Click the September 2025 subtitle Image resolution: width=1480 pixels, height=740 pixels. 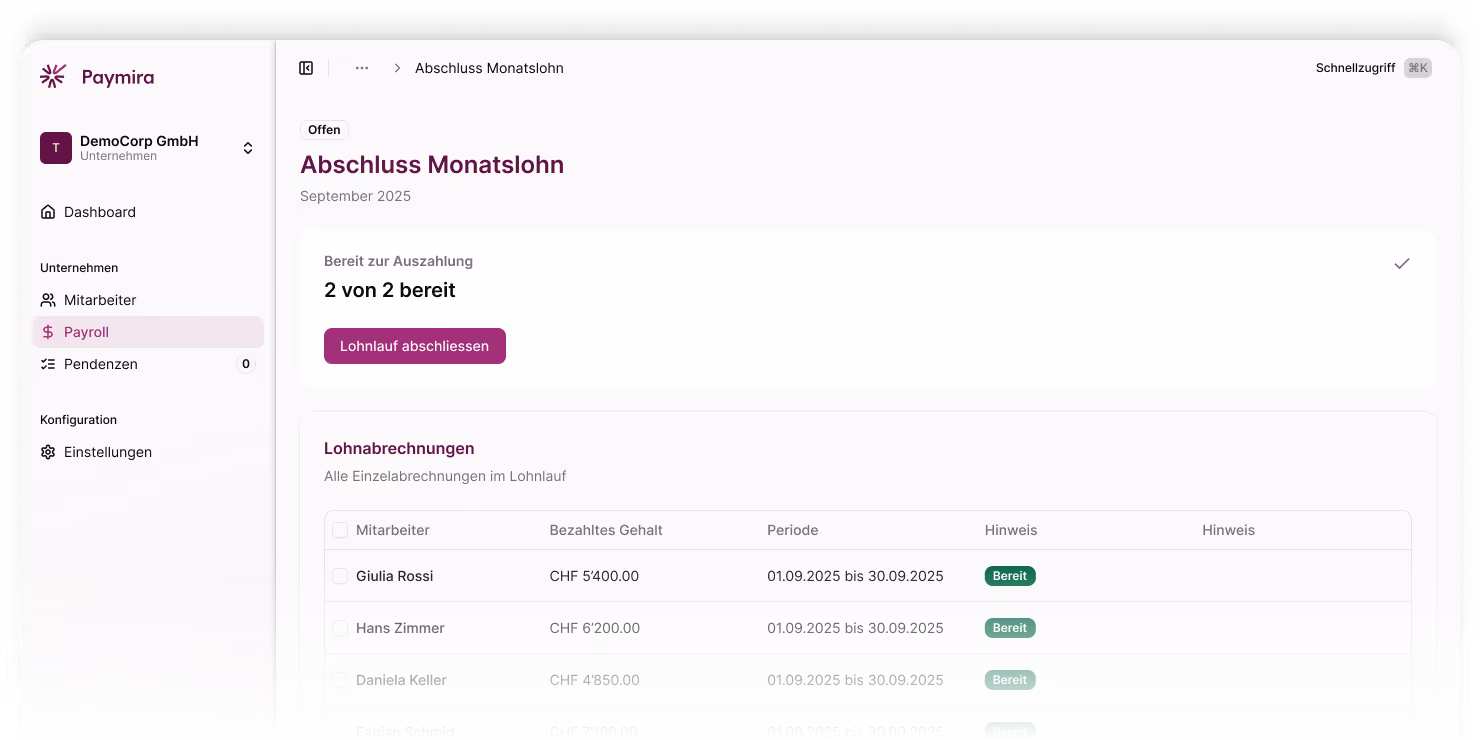pos(355,196)
